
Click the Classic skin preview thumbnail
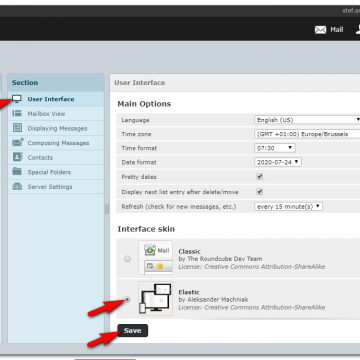(x=156, y=258)
